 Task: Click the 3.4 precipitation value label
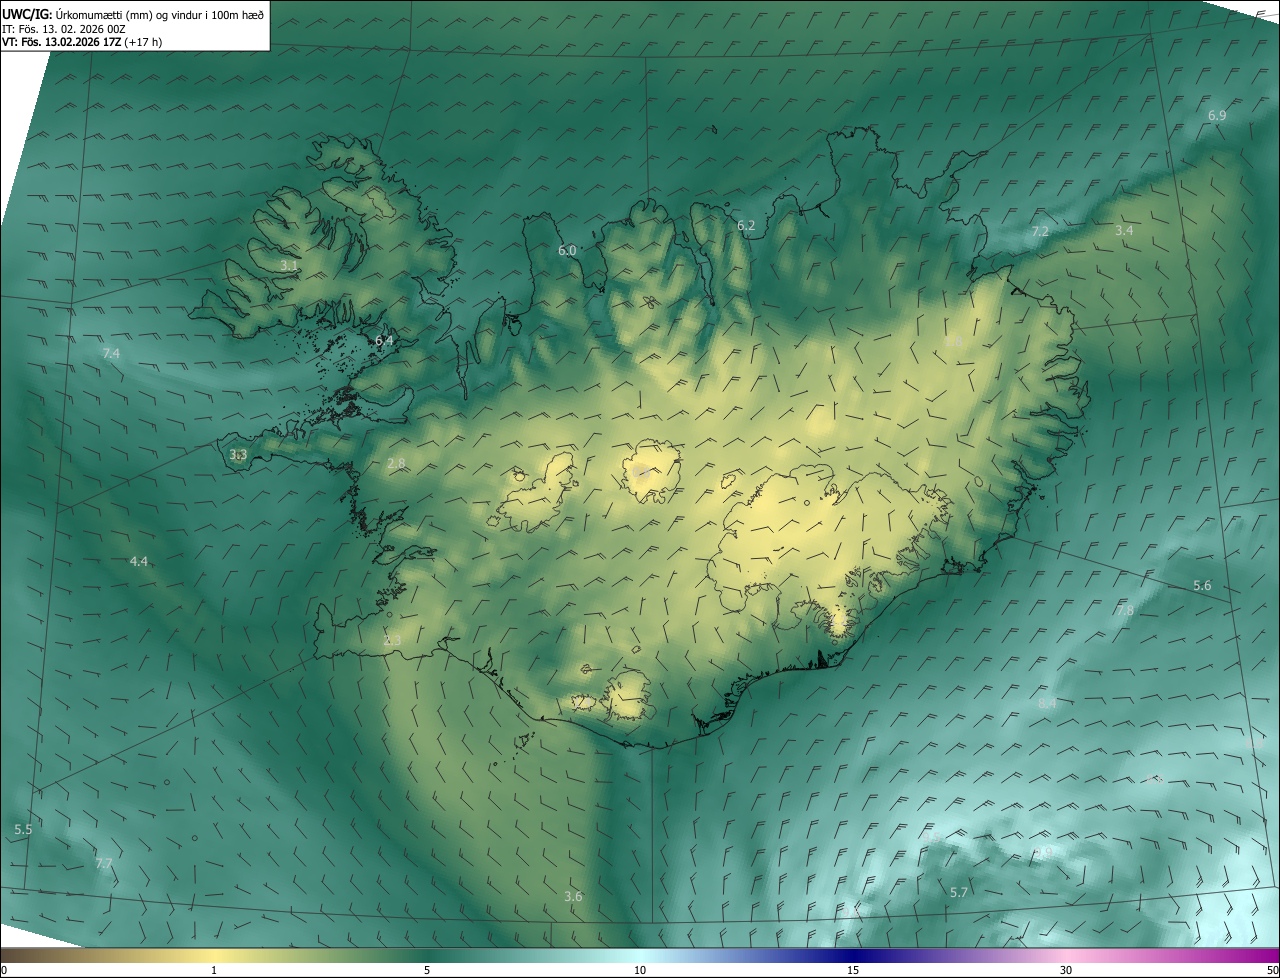pyautogui.click(x=1124, y=231)
